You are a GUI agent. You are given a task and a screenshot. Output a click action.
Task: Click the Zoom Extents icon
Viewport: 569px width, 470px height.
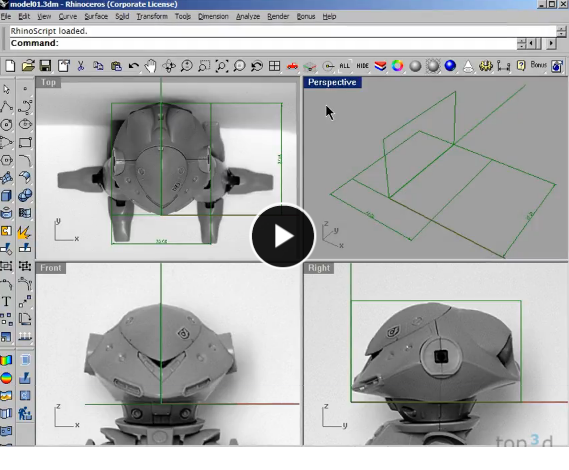pos(222,66)
